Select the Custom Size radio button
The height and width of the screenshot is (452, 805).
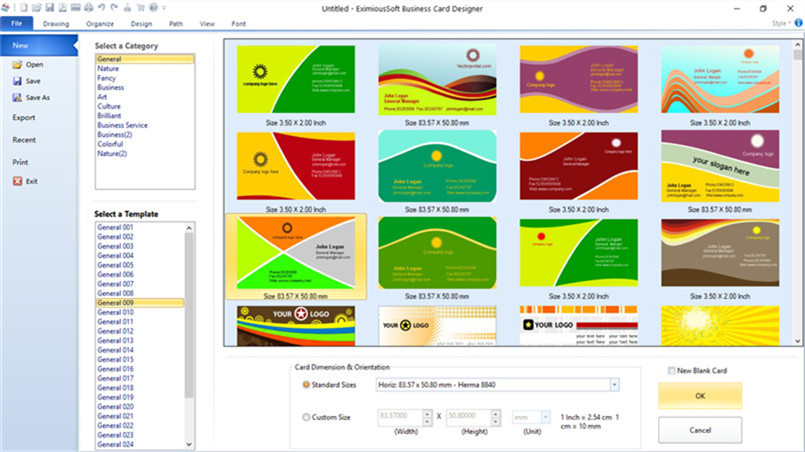[306, 417]
